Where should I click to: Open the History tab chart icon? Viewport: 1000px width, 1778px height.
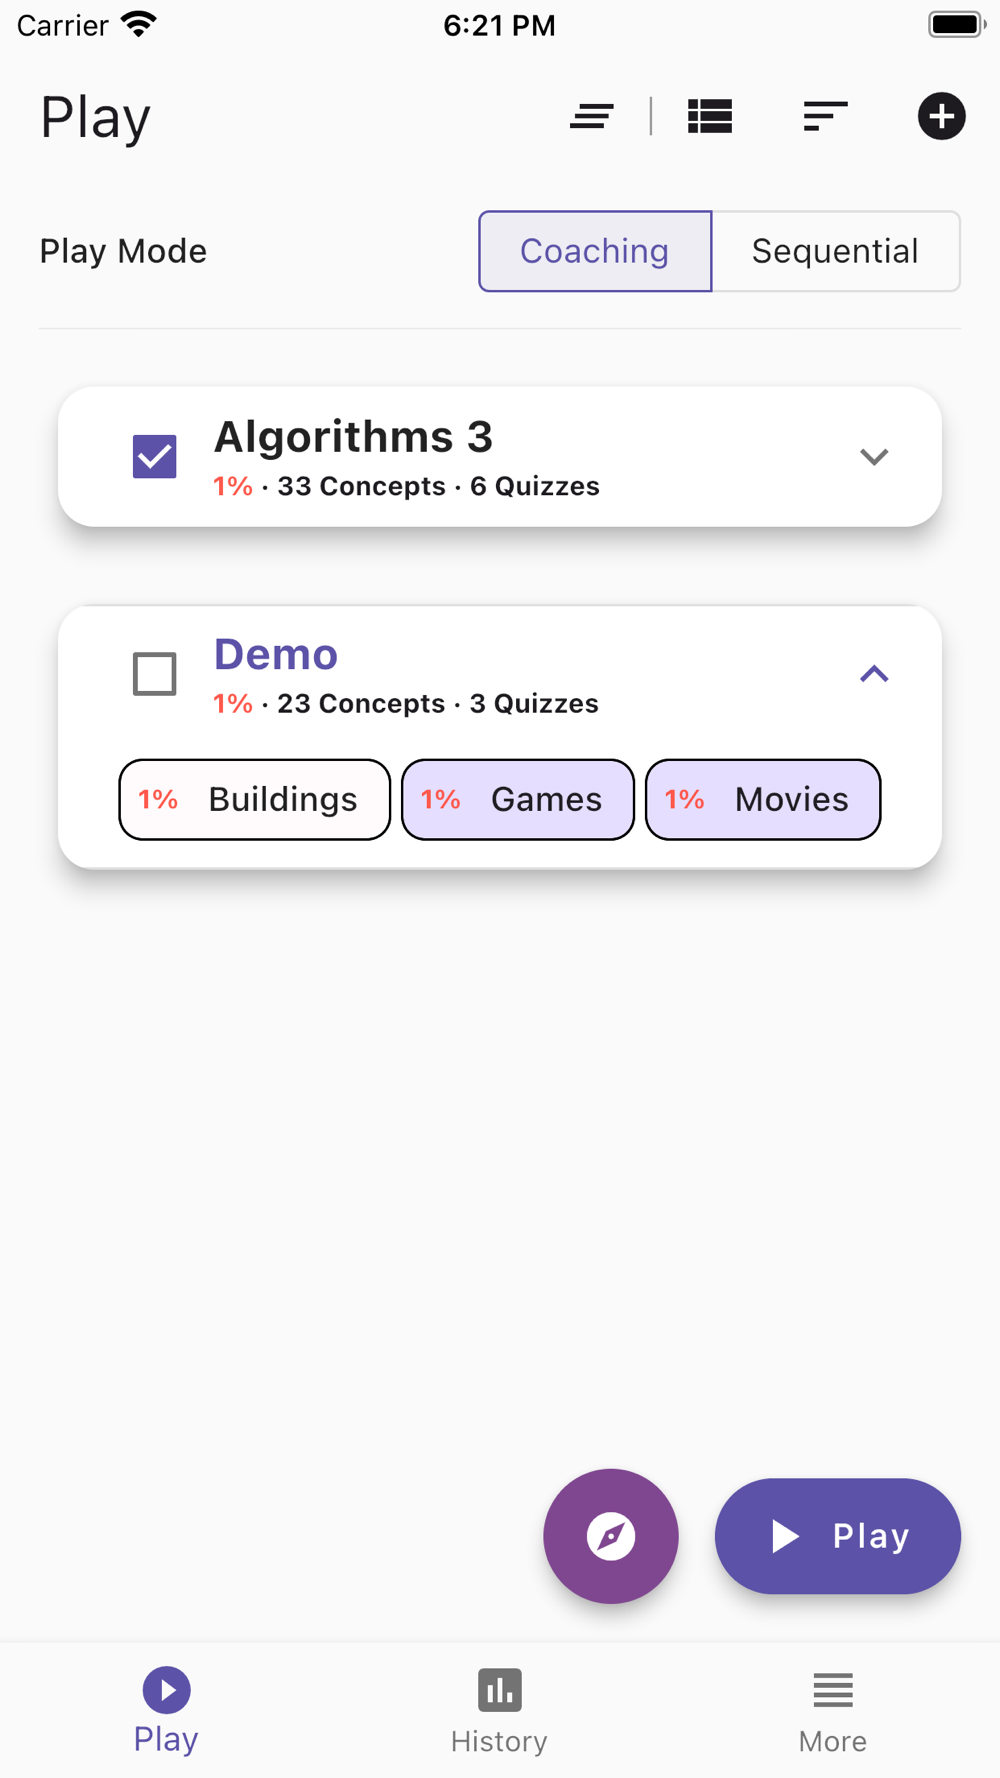coord(499,1690)
